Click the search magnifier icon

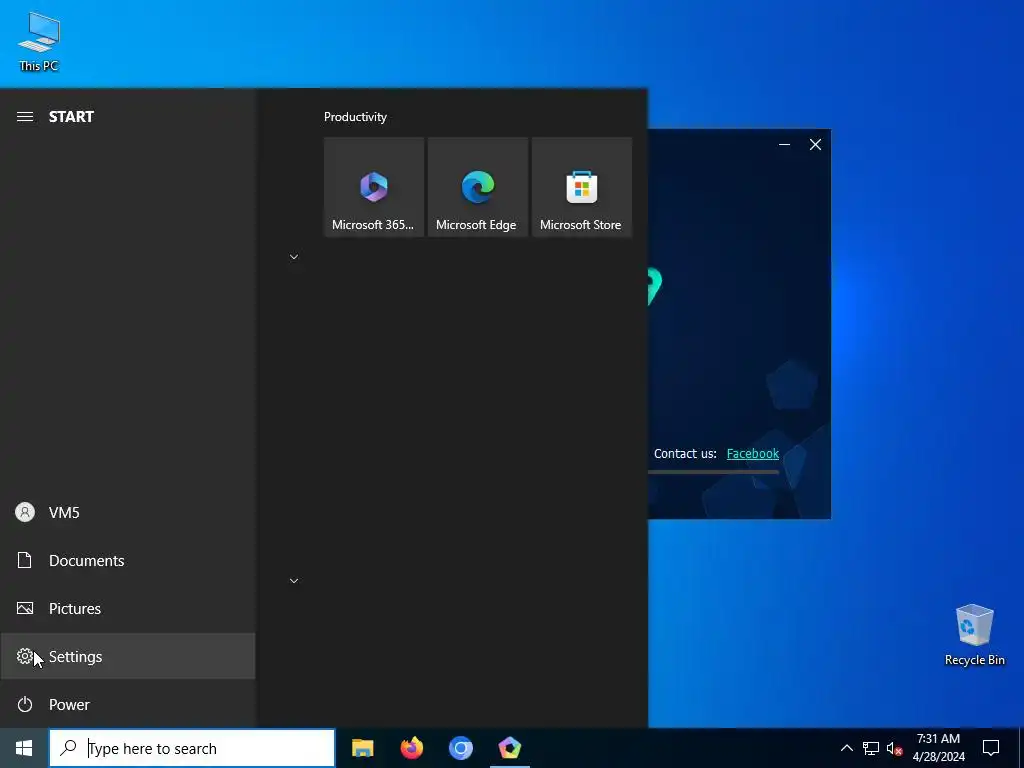pyautogui.click(x=68, y=748)
